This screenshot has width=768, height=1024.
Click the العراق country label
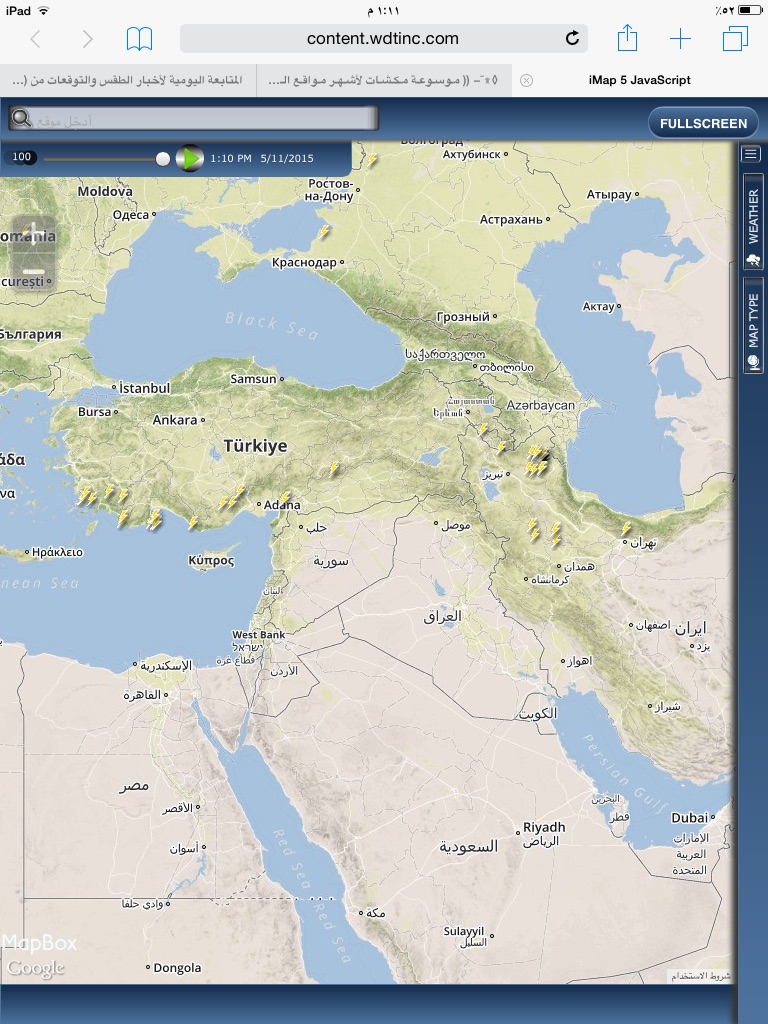442,616
